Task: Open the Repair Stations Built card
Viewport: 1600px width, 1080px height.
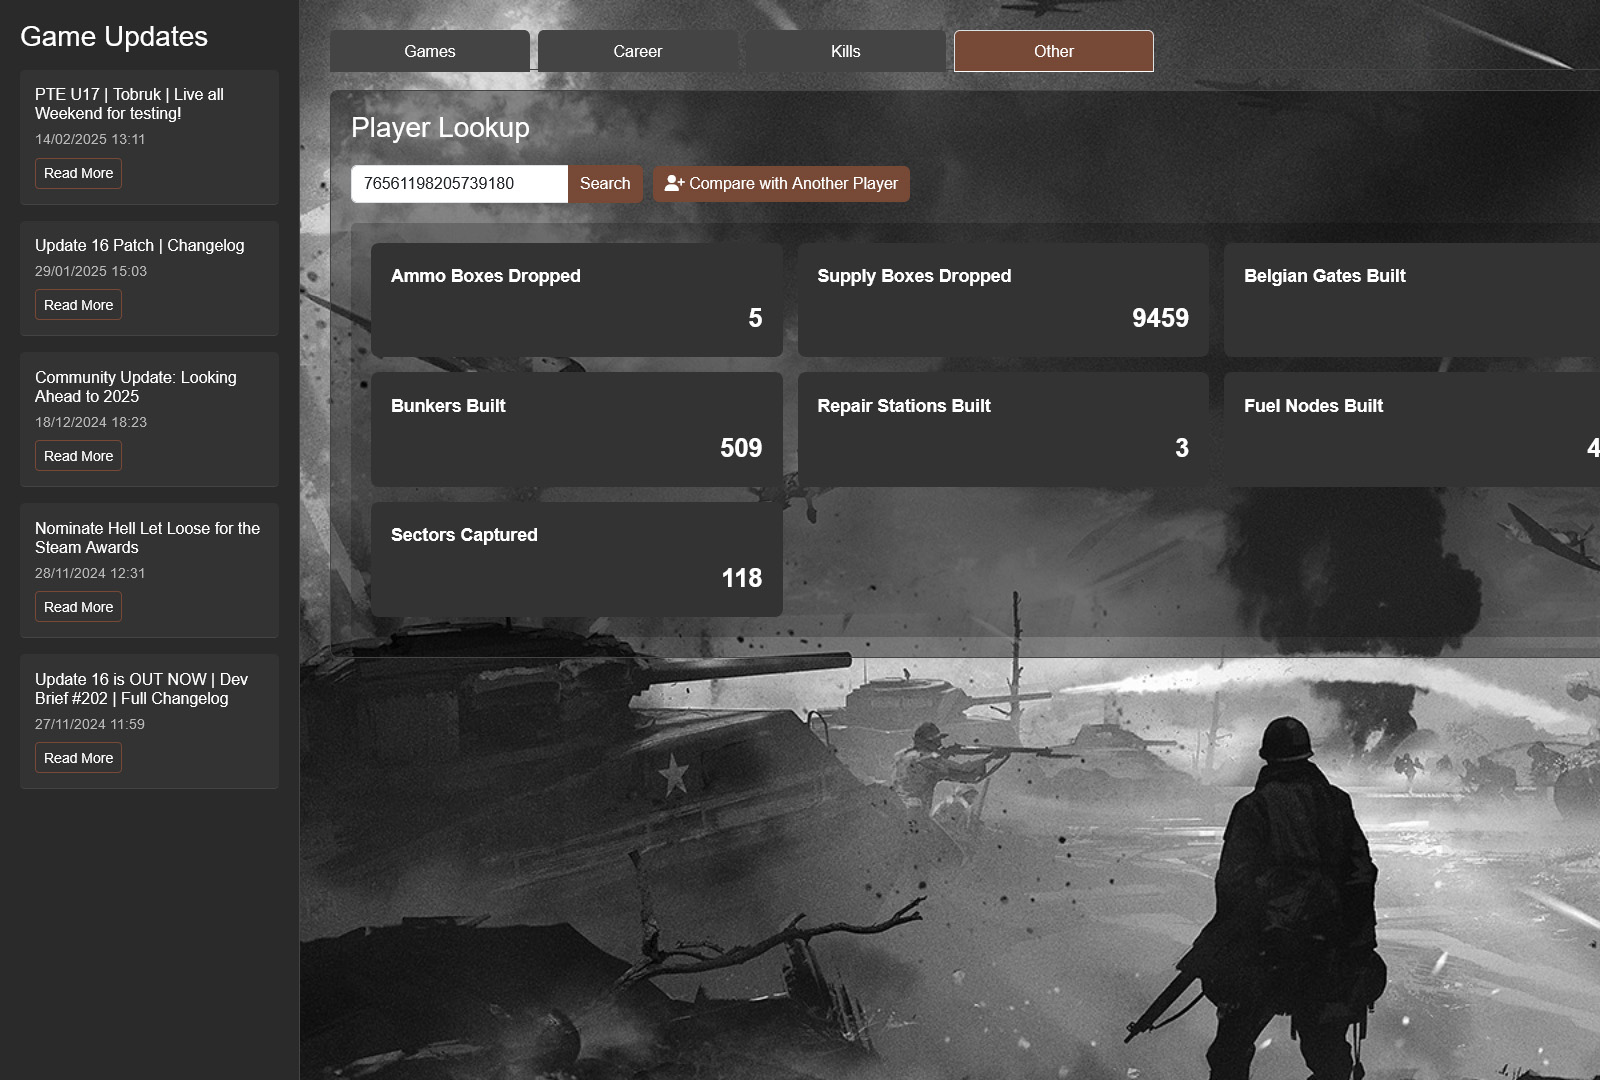Action: (x=1003, y=430)
